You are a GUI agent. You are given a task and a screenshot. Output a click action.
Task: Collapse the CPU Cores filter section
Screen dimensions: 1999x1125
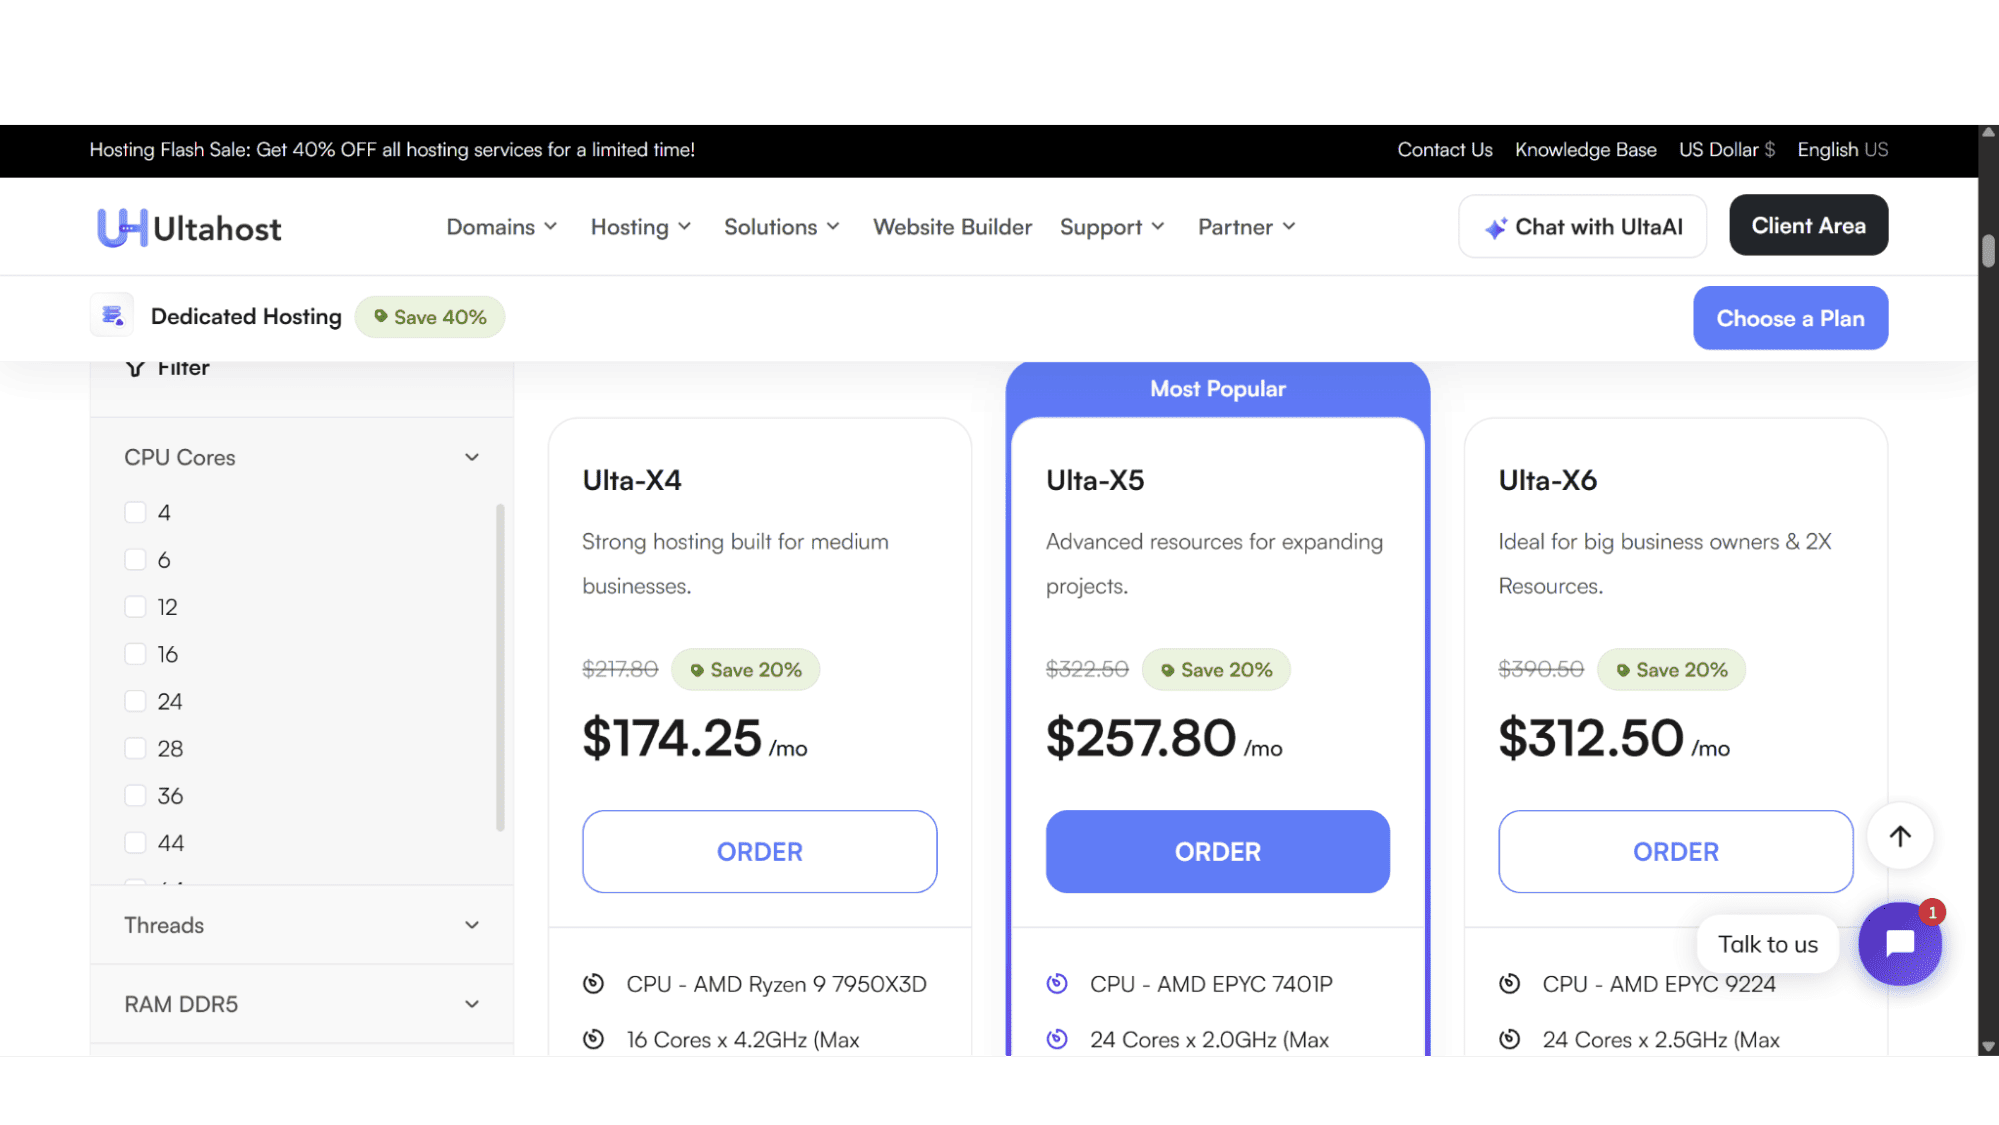pos(301,457)
